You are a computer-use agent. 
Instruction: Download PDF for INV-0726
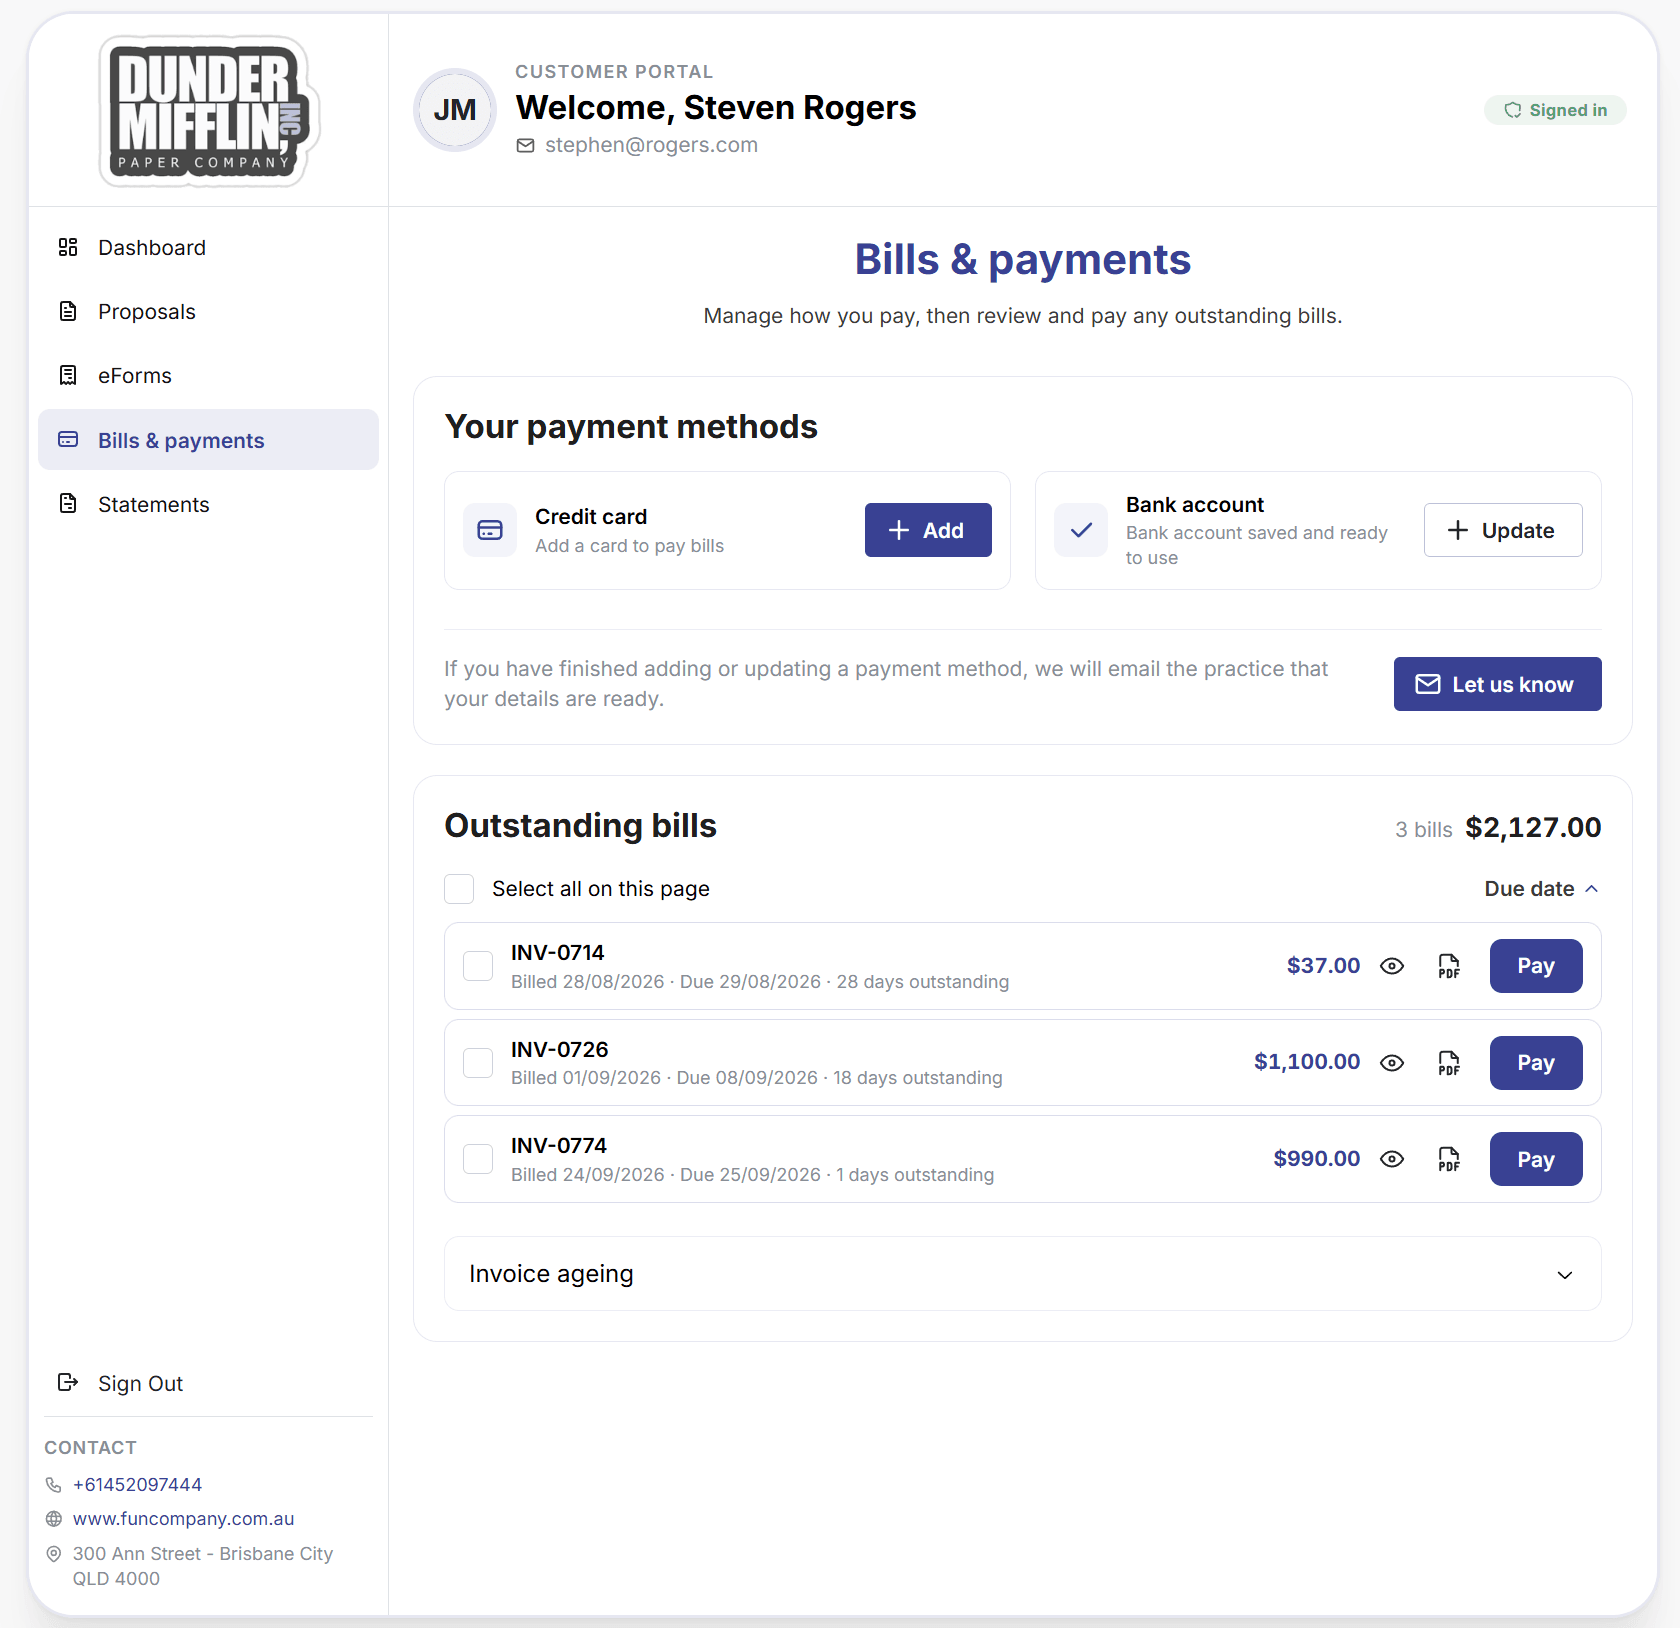point(1449,1063)
